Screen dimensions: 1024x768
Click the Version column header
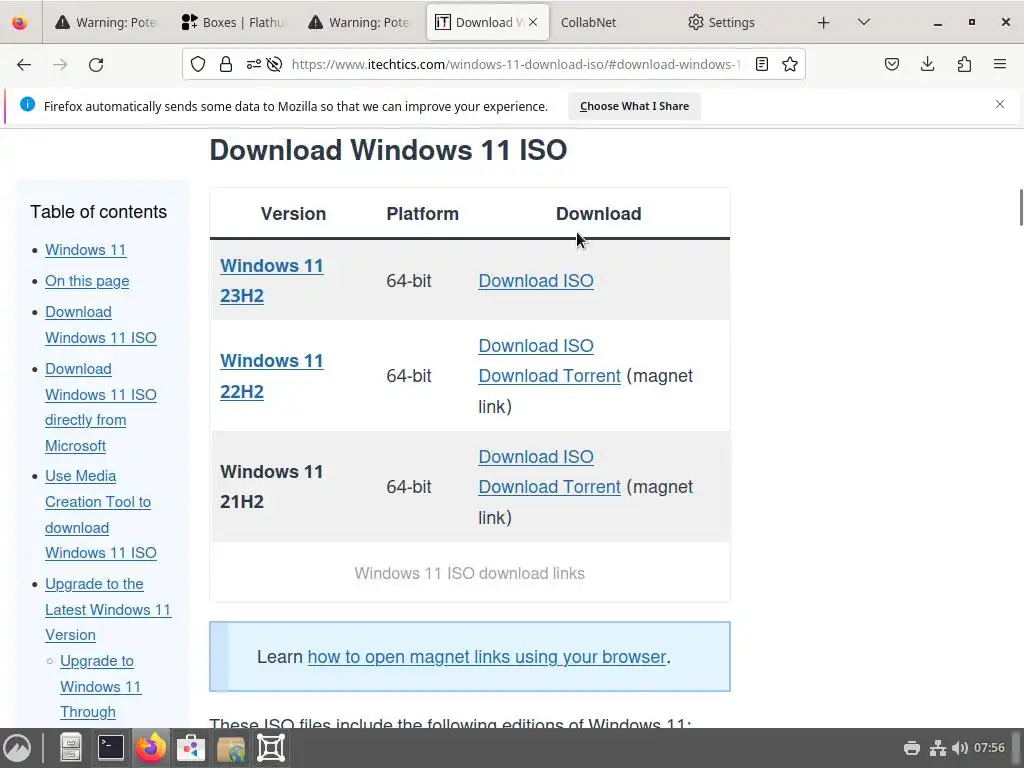coord(293,214)
